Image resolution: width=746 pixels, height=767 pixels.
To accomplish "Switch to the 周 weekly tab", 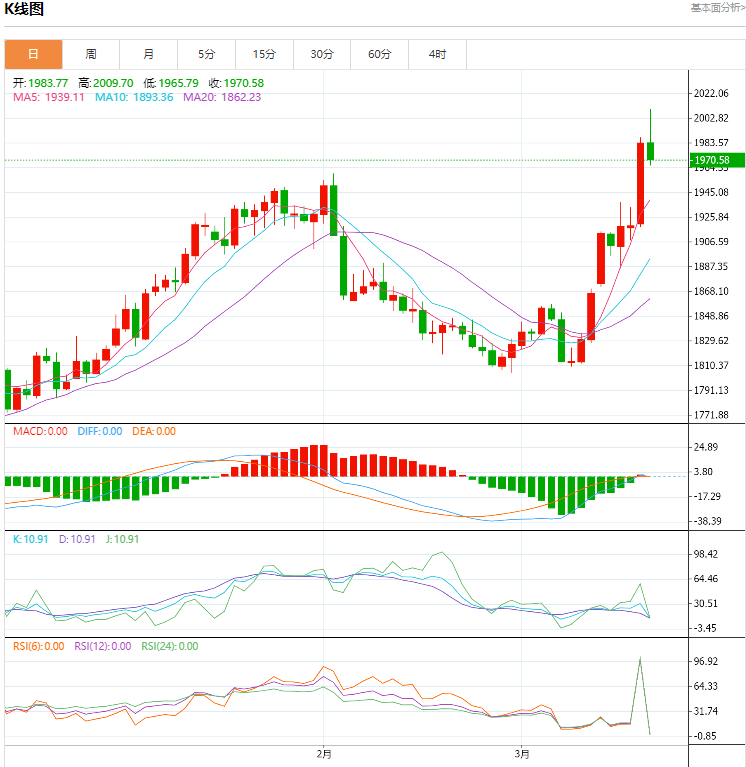I will pyautogui.click(x=91, y=54).
